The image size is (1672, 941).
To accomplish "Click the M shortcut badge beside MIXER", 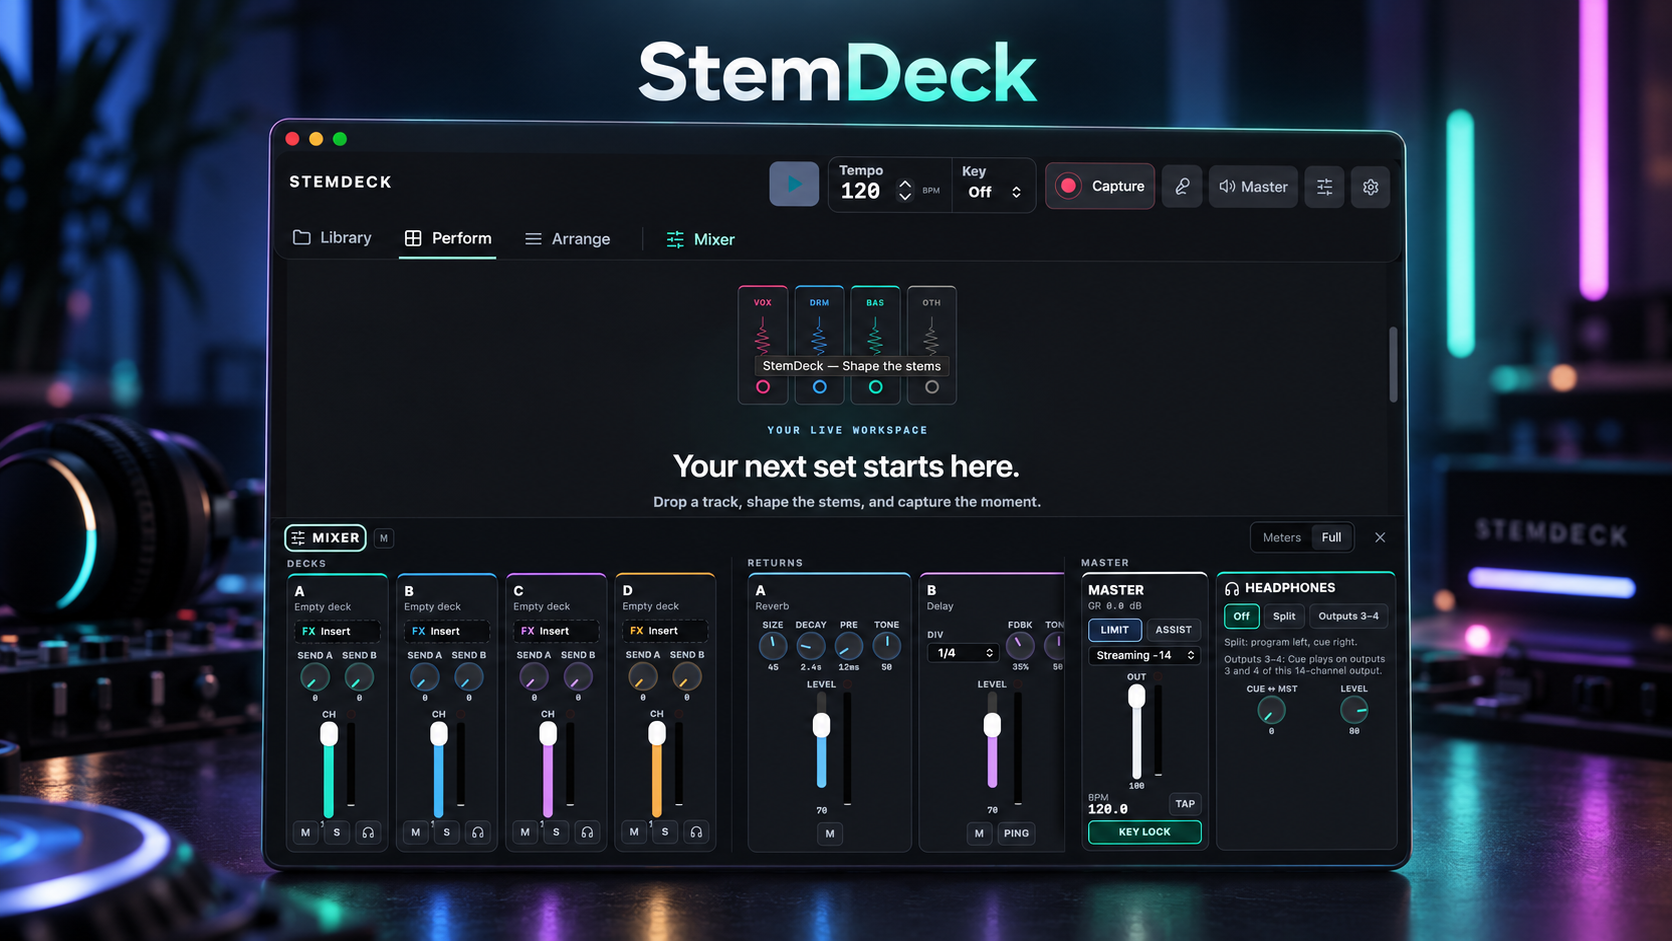I will 384,538.
